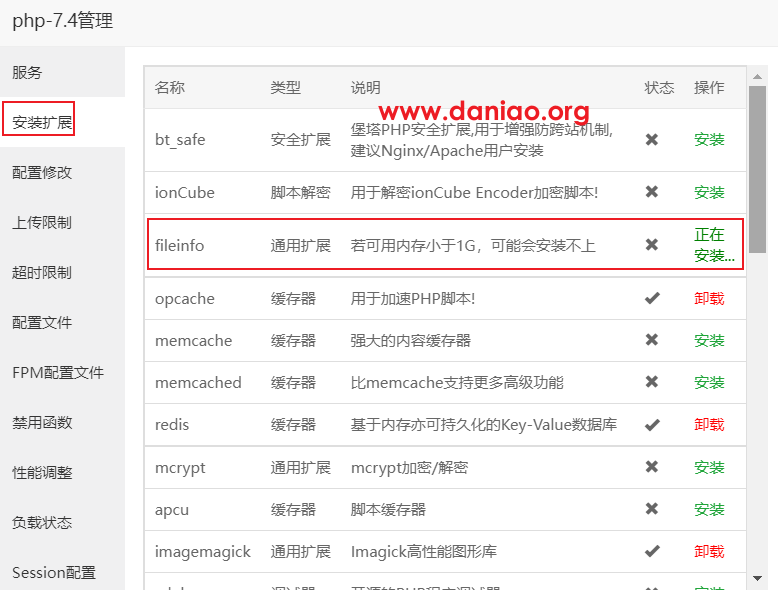Click the scrollbar down arrow
Viewport: 778px width, 590px height.
(x=757, y=578)
